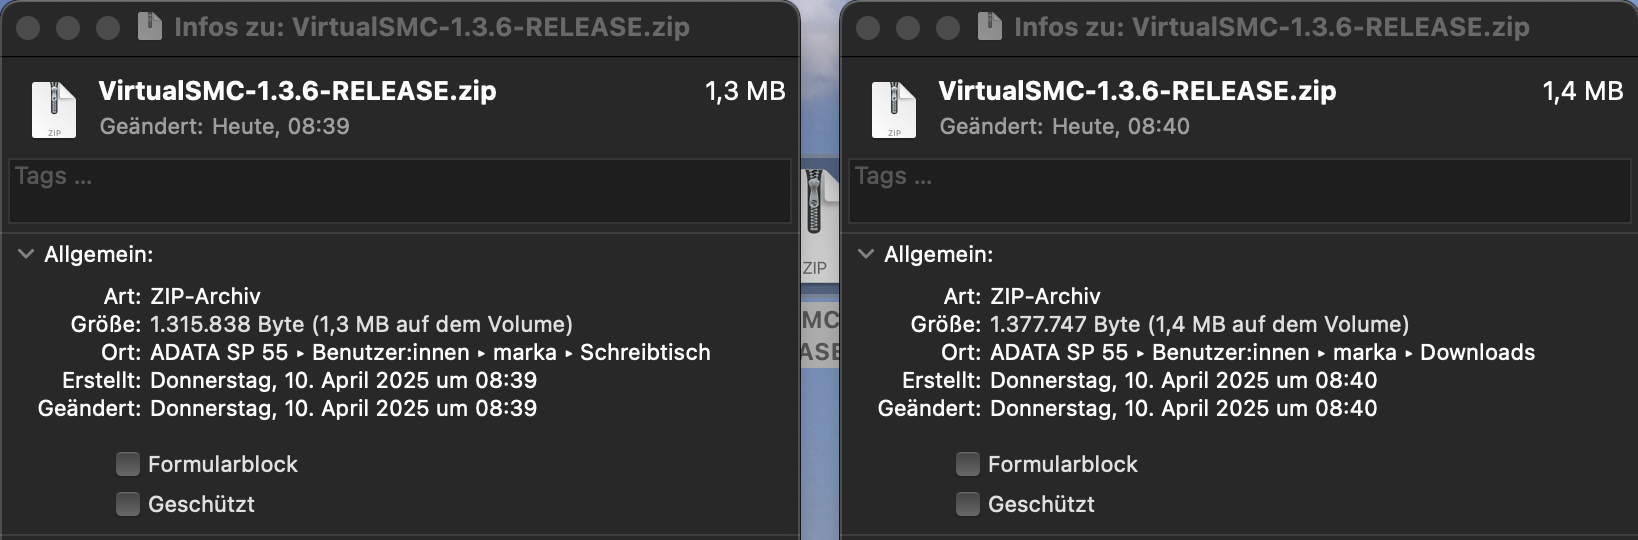Viewport: 1638px width, 540px height.
Task: Minimize the left info window
Action: click(68, 27)
